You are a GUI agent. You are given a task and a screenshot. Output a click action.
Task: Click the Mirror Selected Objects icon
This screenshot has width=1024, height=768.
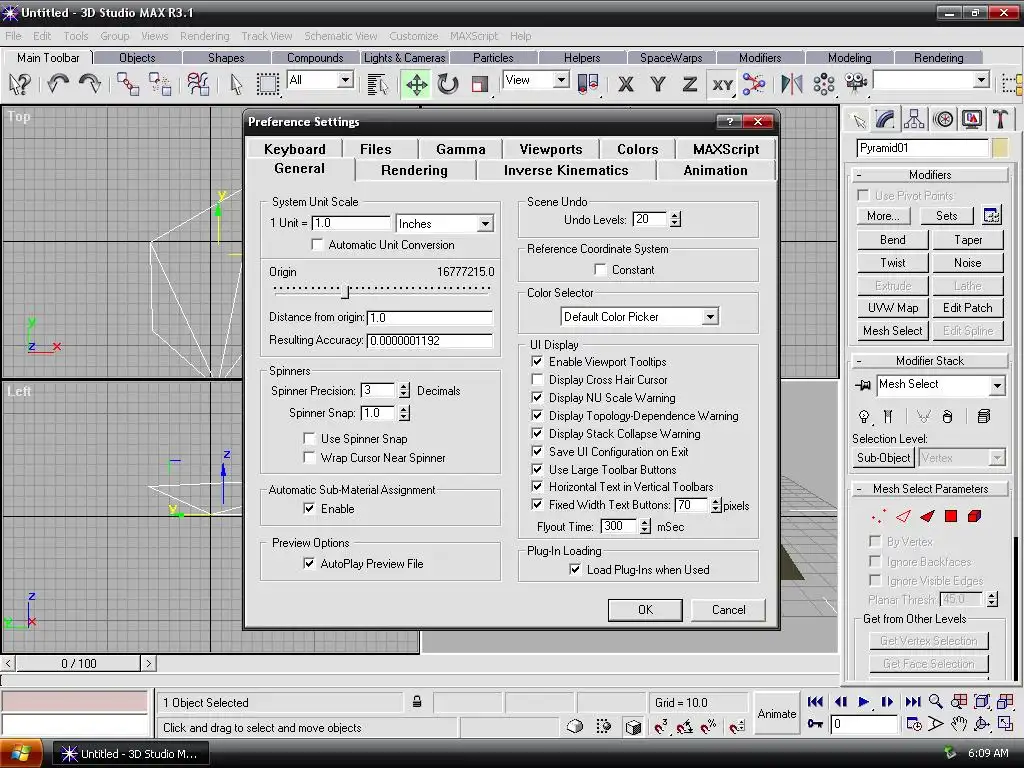[792, 84]
